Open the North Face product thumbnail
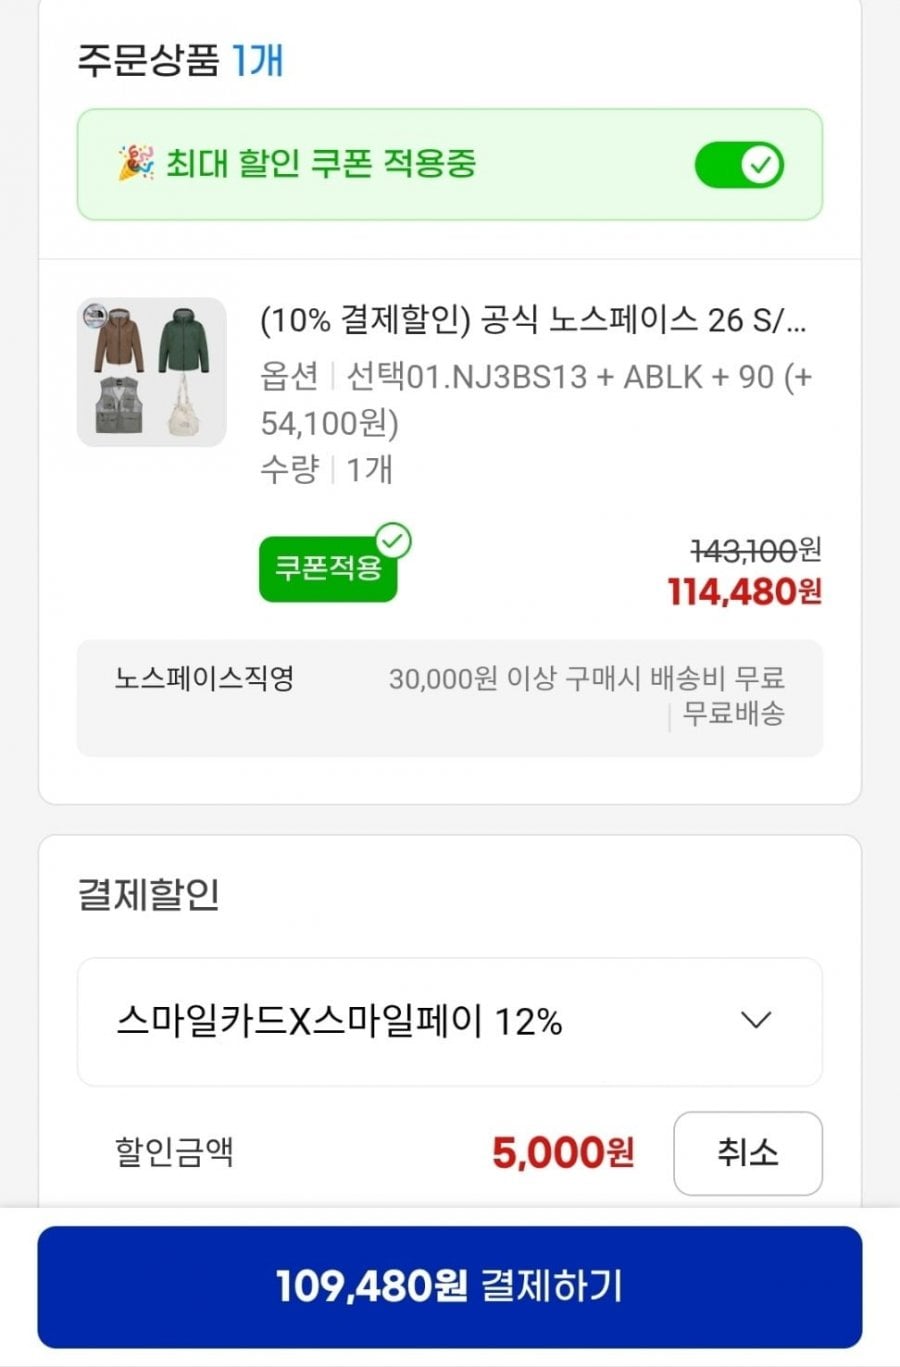Viewport: 900px width, 1367px height. click(x=152, y=372)
